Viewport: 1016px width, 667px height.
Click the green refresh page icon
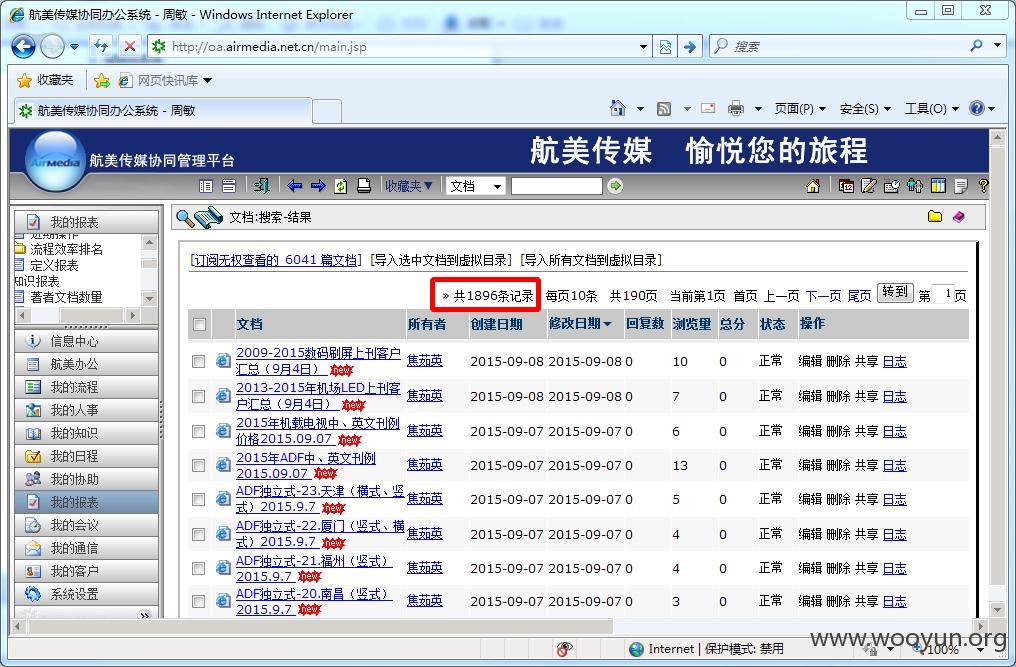[x=341, y=186]
